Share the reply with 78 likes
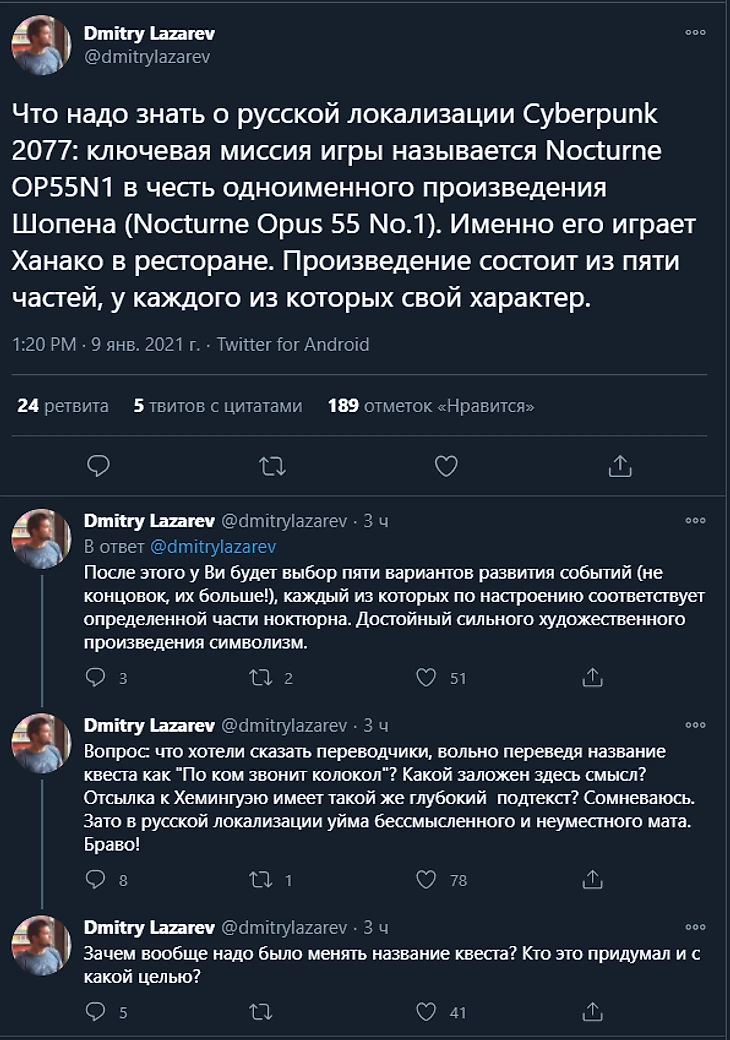Image resolution: width=730 pixels, height=1040 pixels. click(x=592, y=880)
